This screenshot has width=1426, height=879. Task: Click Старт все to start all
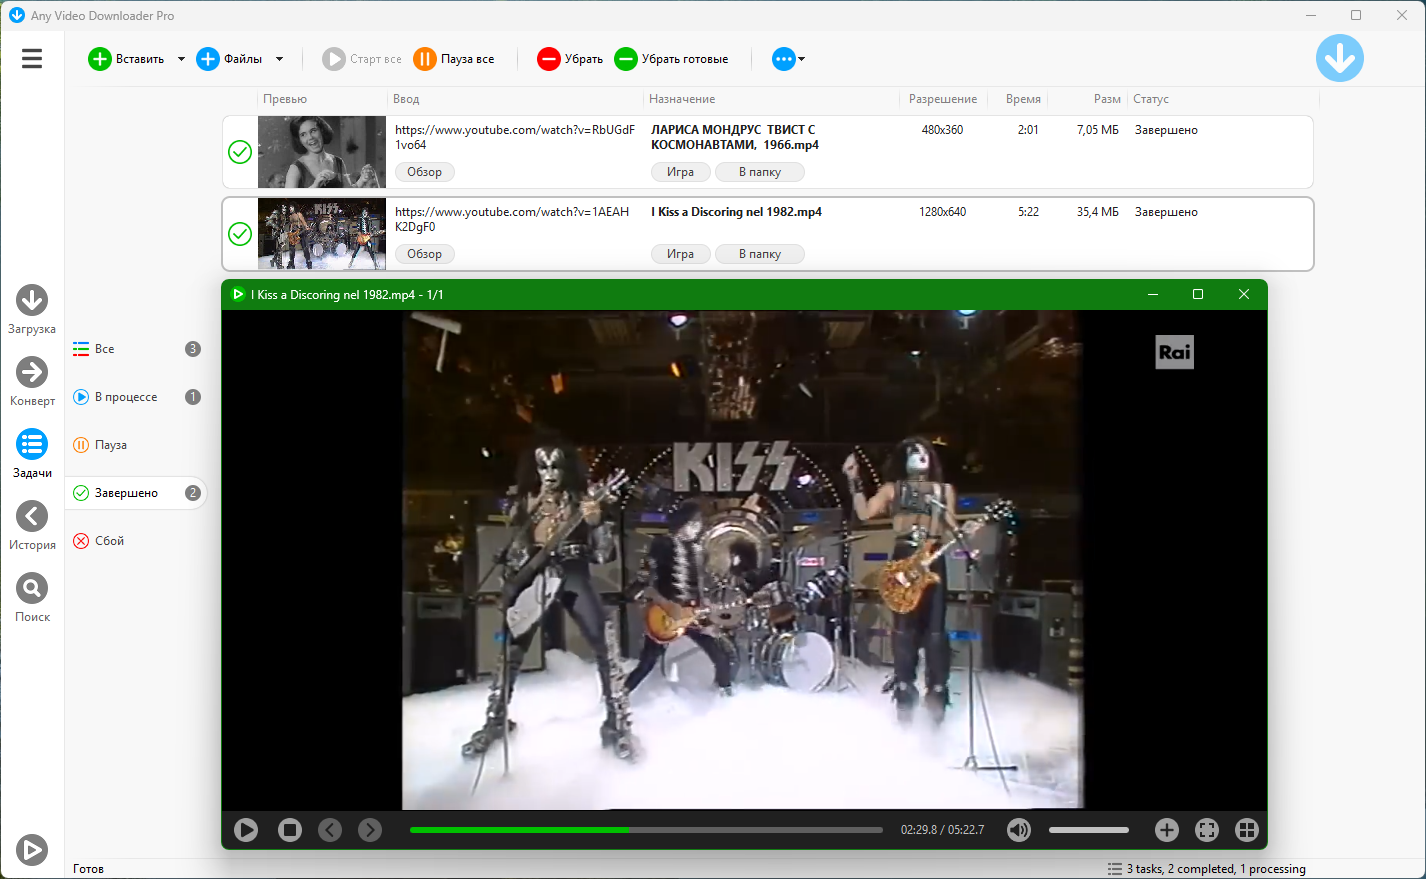click(362, 59)
